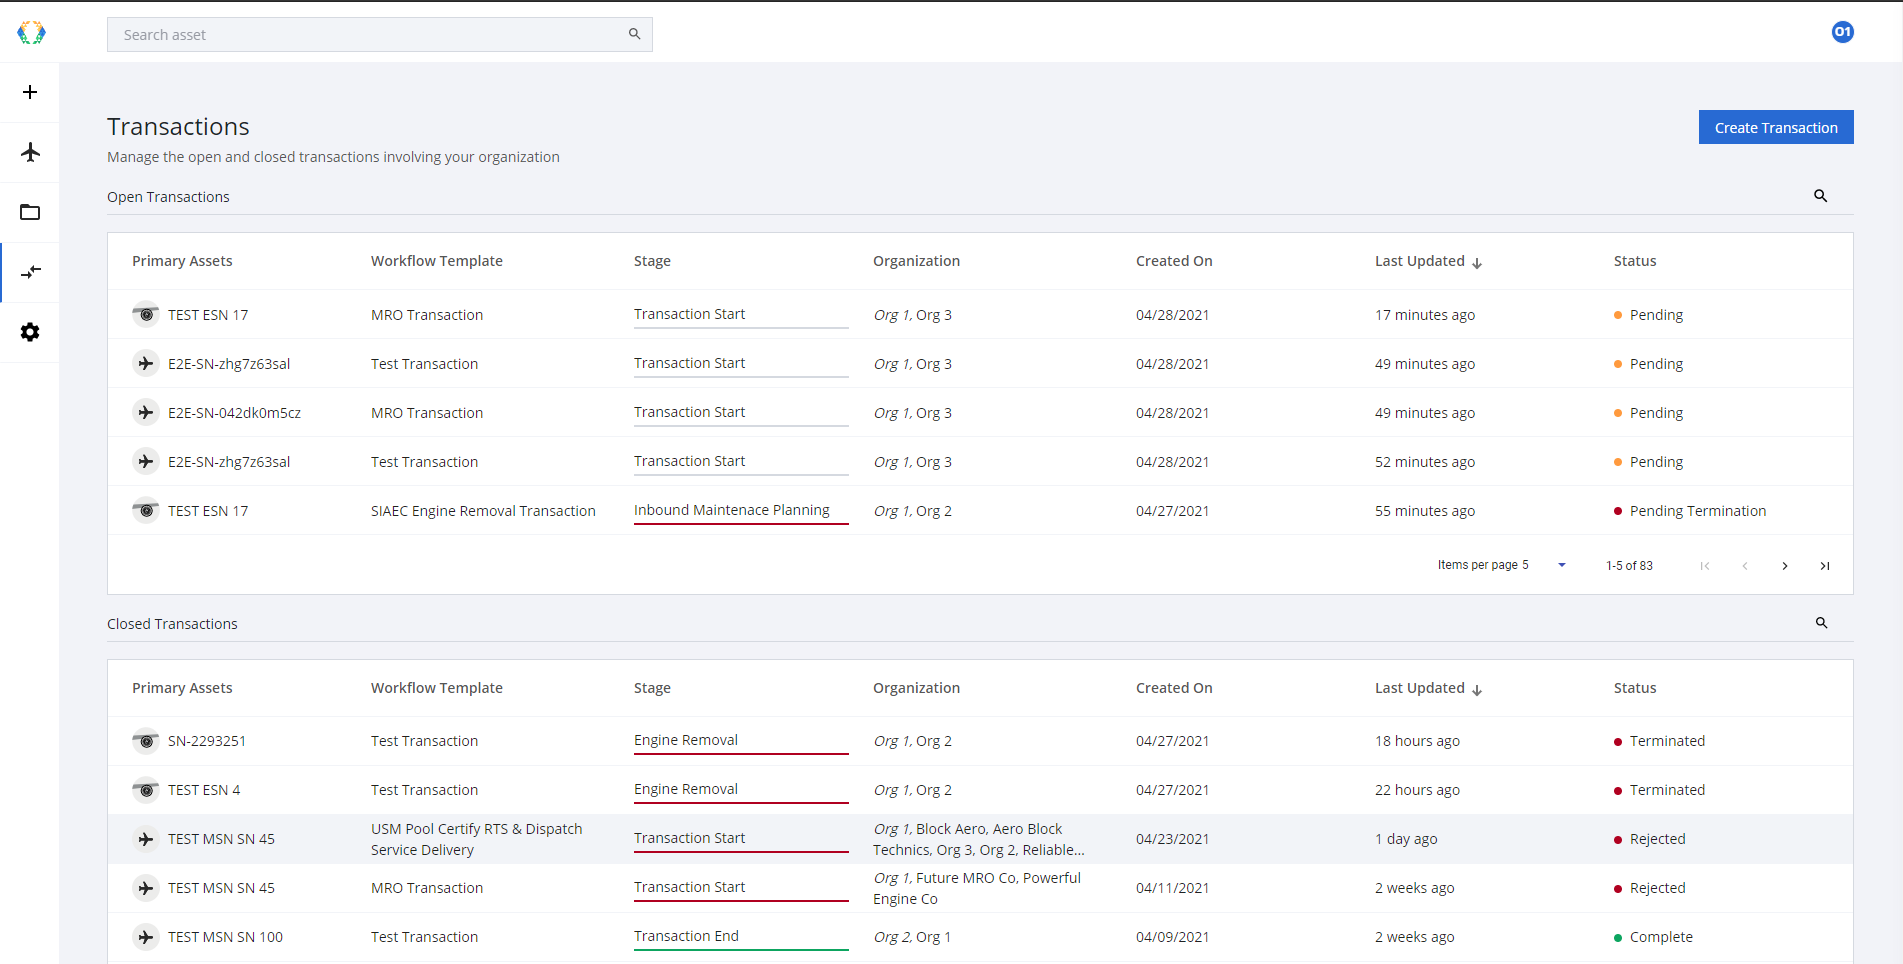Sort open table by Organization header

[x=916, y=261]
